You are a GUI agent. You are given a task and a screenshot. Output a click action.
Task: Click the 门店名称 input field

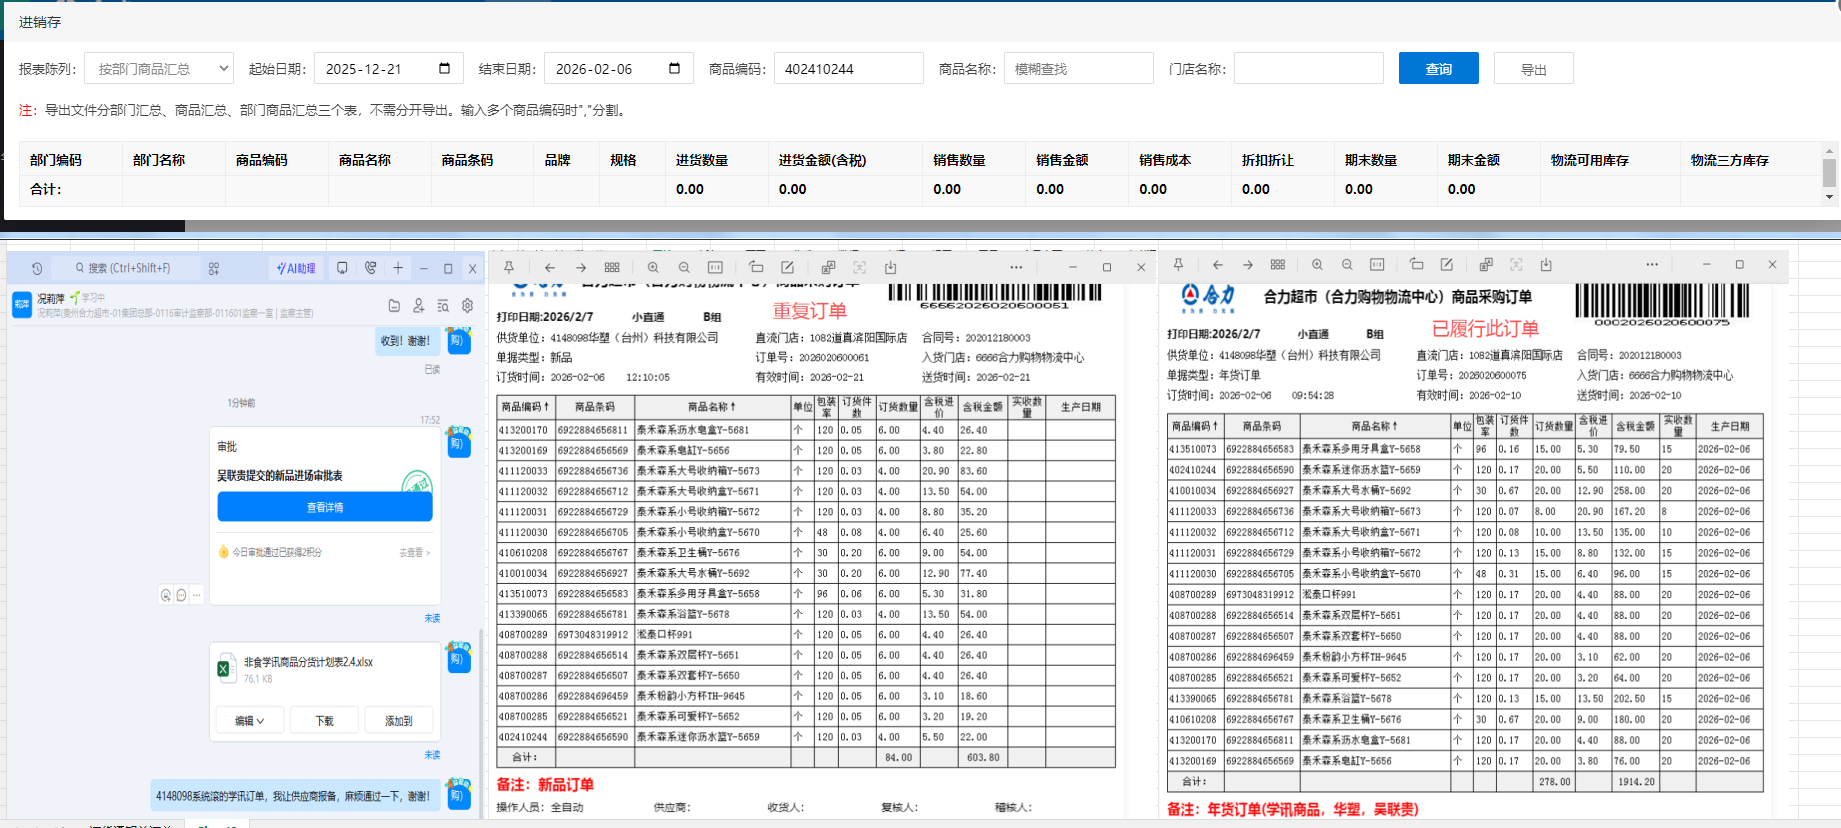[x=1308, y=69]
